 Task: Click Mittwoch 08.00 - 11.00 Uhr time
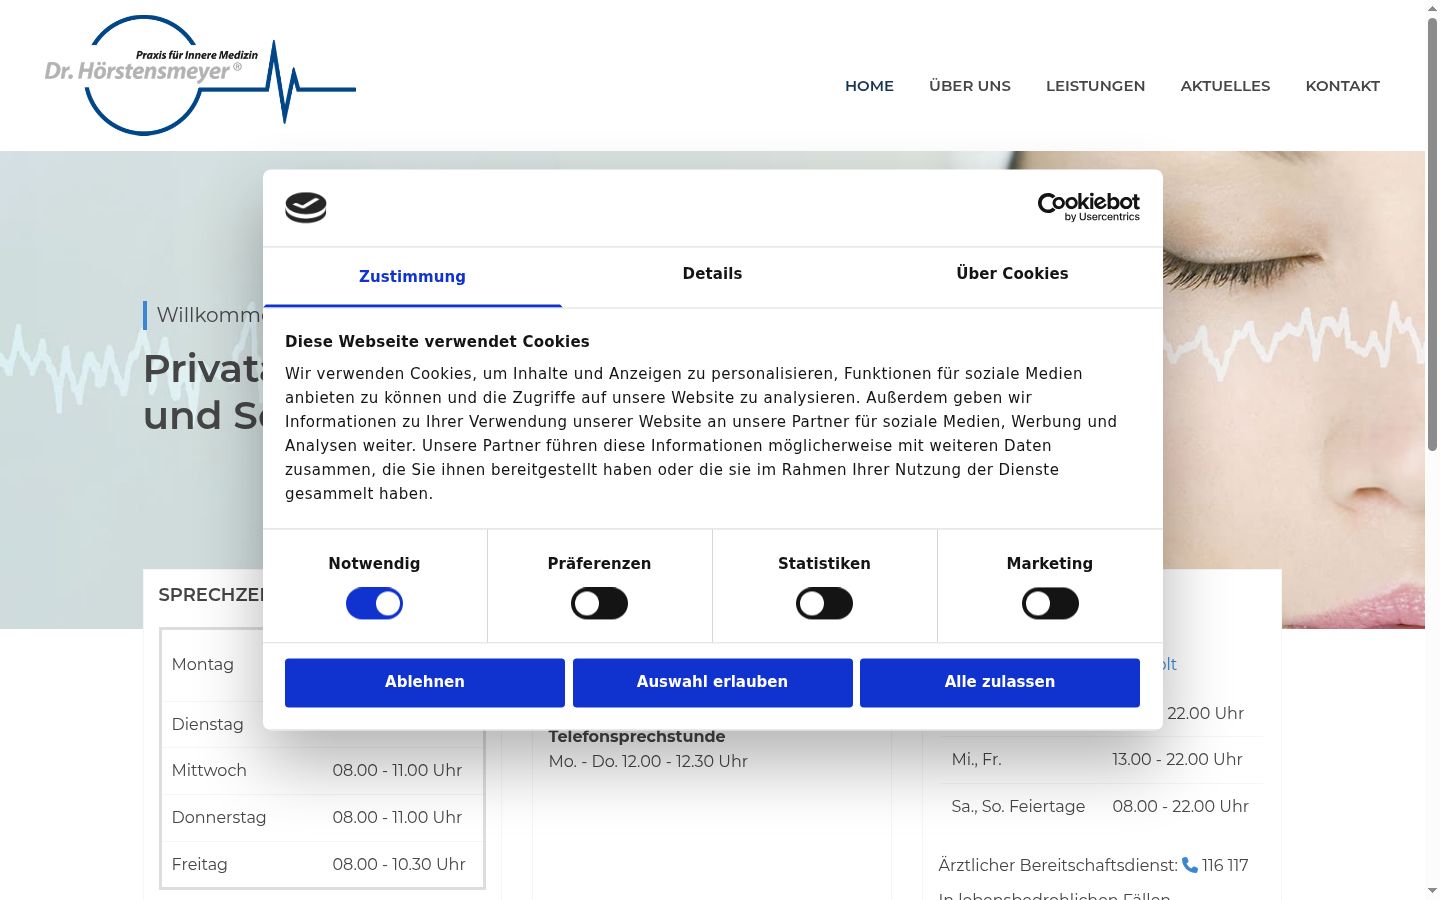(x=397, y=770)
